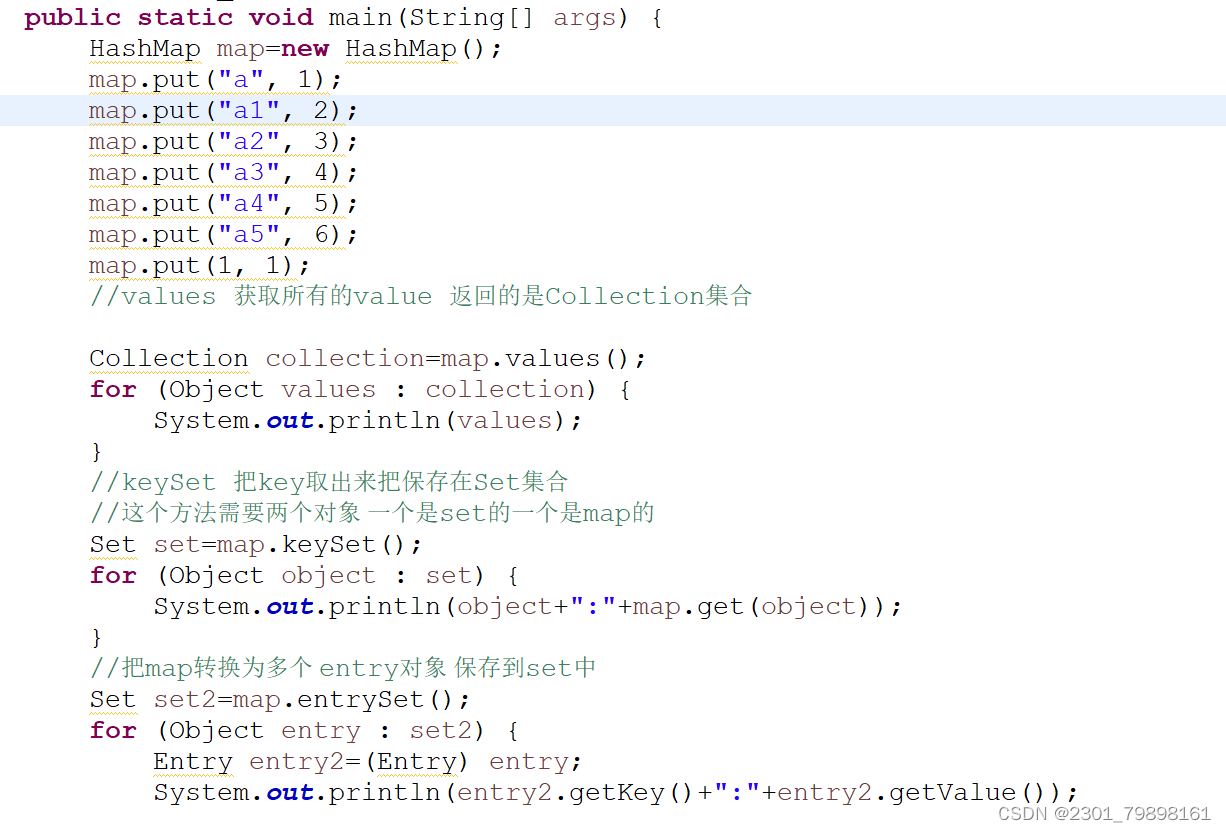Click the comment mentioning set and map objects

pyautogui.click(x=372, y=513)
